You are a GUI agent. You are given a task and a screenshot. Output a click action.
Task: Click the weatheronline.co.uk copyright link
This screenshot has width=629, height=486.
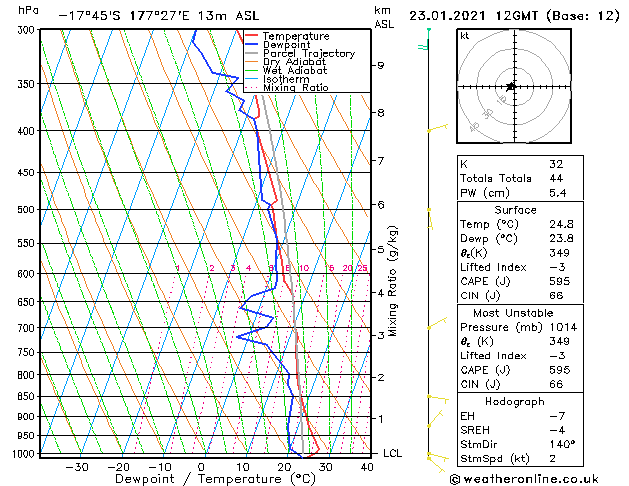coord(524,479)
